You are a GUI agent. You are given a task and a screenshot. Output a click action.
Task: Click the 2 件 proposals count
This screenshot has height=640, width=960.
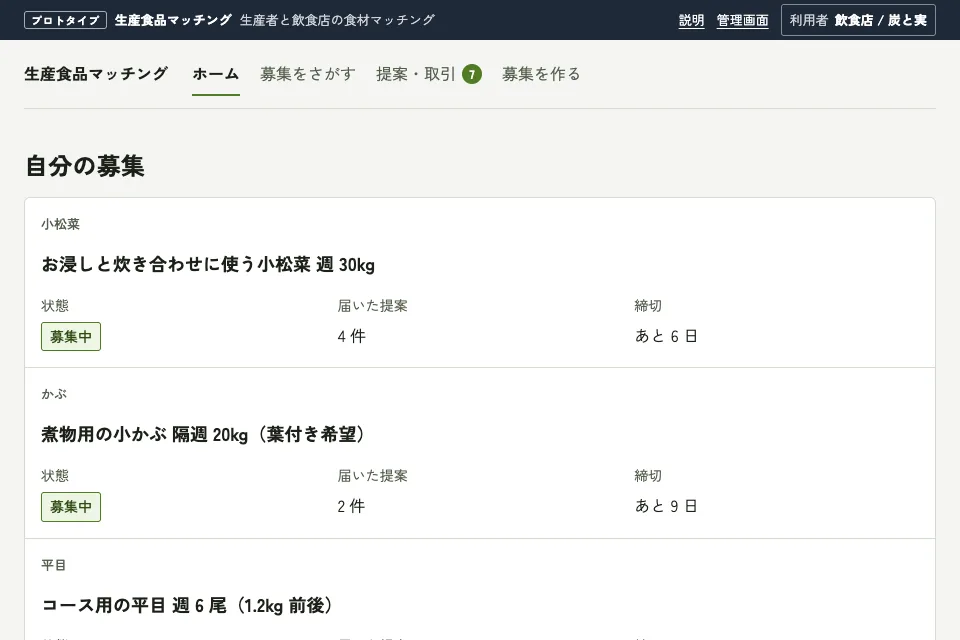click(x=351, y=506)
